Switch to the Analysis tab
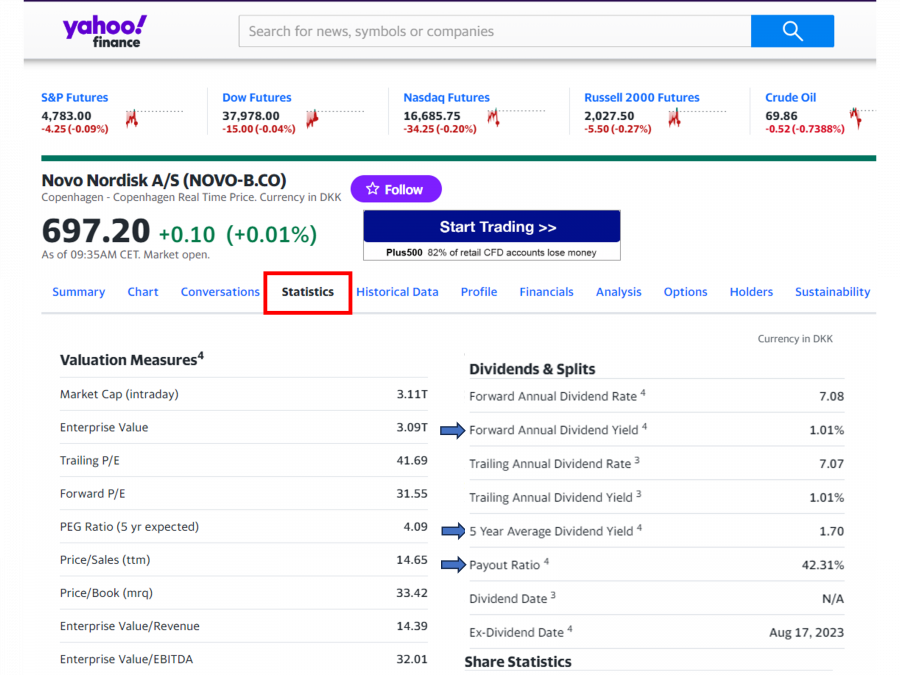 point(619,292)
